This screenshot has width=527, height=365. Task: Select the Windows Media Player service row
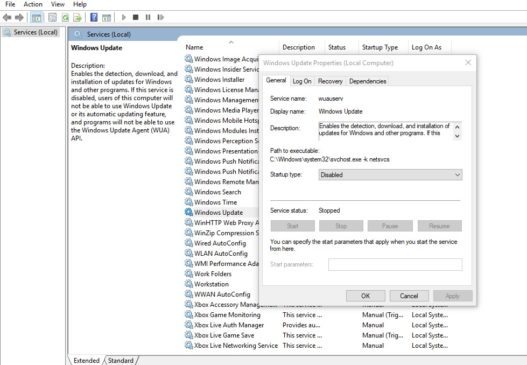222,110
